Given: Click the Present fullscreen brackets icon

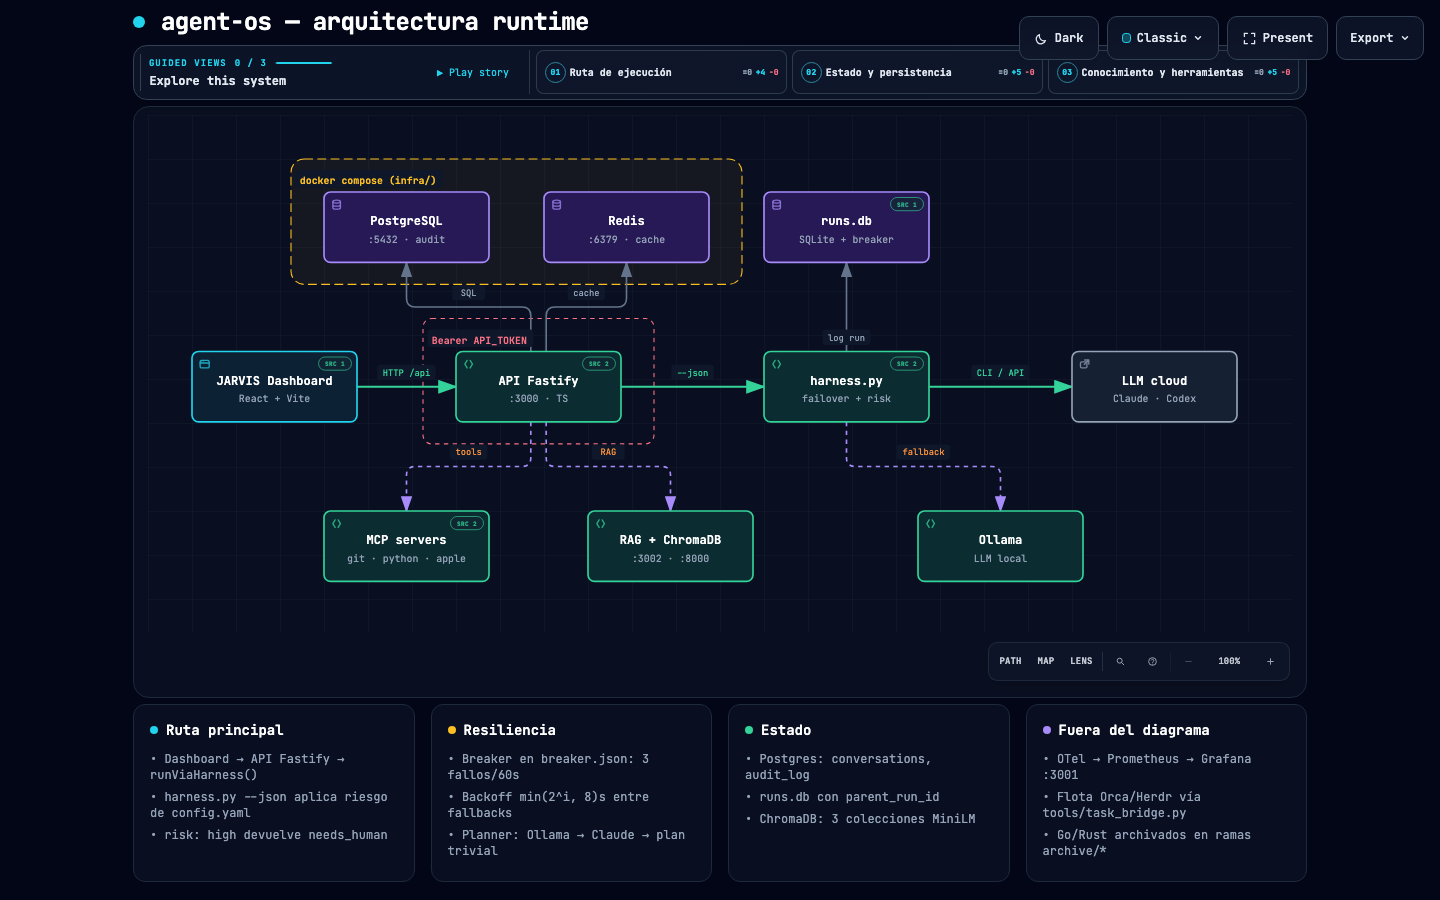Looking at the screenshot, I should (x=1249, y=38).
